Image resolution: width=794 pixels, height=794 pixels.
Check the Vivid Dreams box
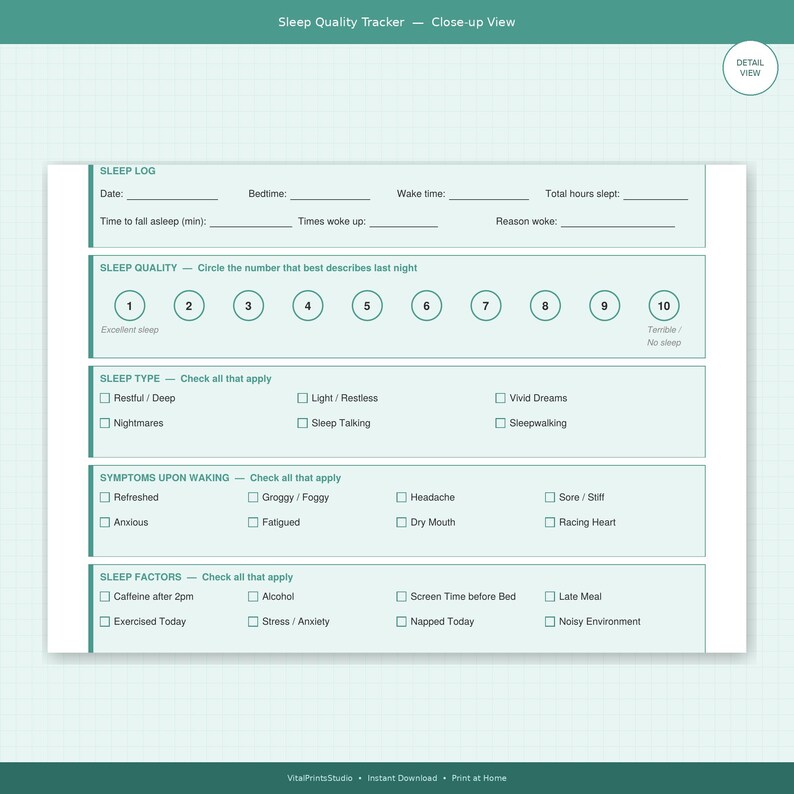(x=500, y=398)
